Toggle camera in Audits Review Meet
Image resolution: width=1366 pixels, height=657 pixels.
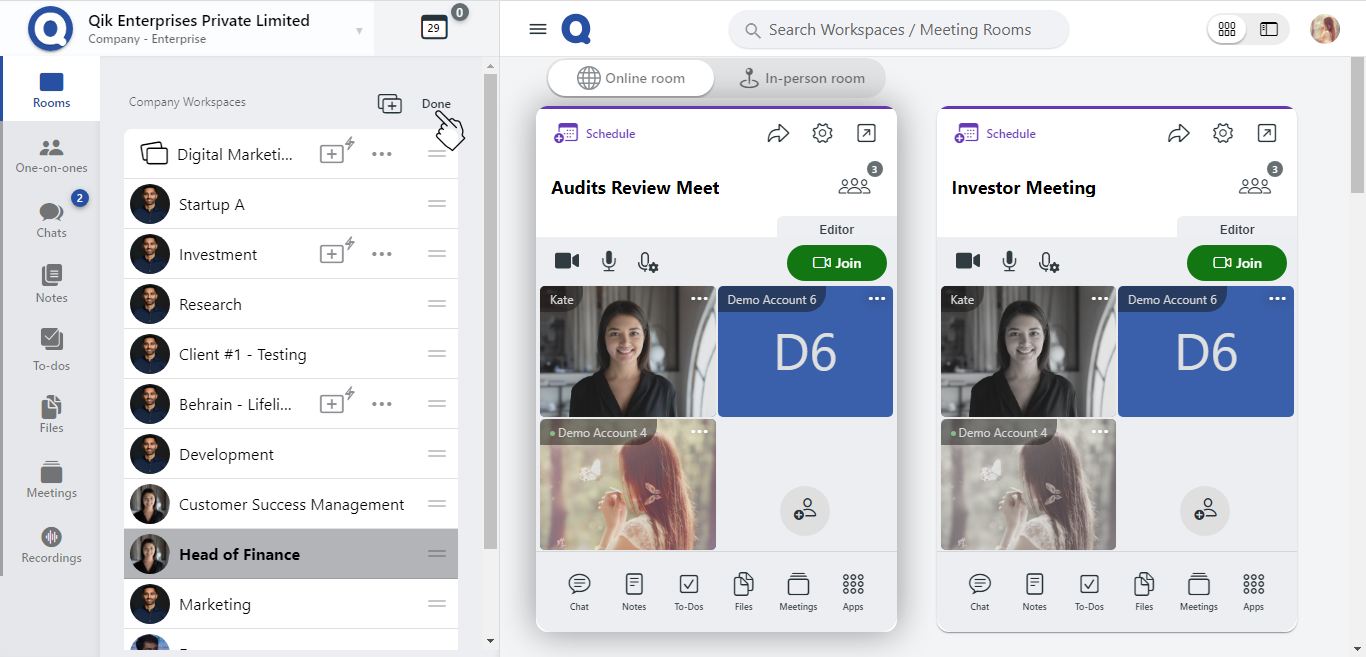coord(567,261)
